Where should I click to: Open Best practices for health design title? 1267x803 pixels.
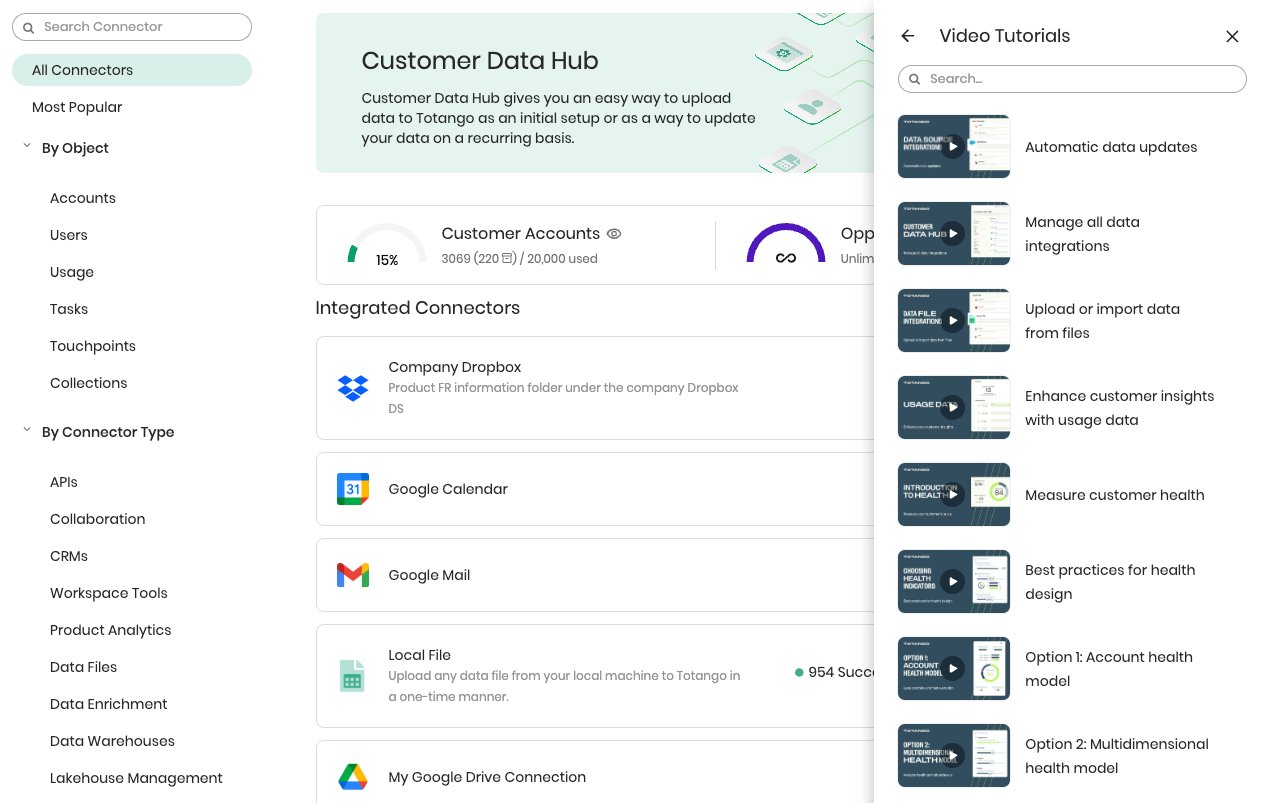(x=1110, y=582)
